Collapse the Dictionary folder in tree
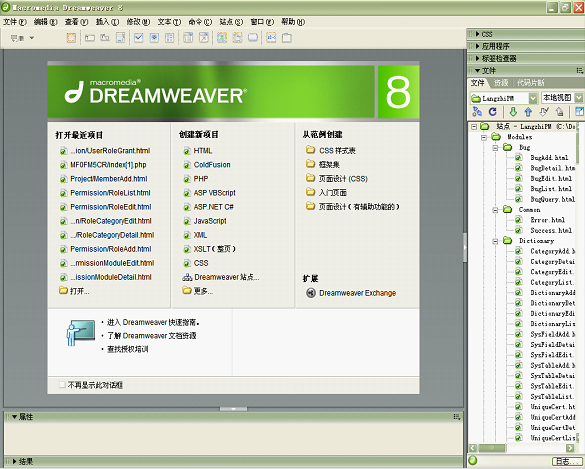Viewport: 585px width, 469px height. [x=495, y=241]
